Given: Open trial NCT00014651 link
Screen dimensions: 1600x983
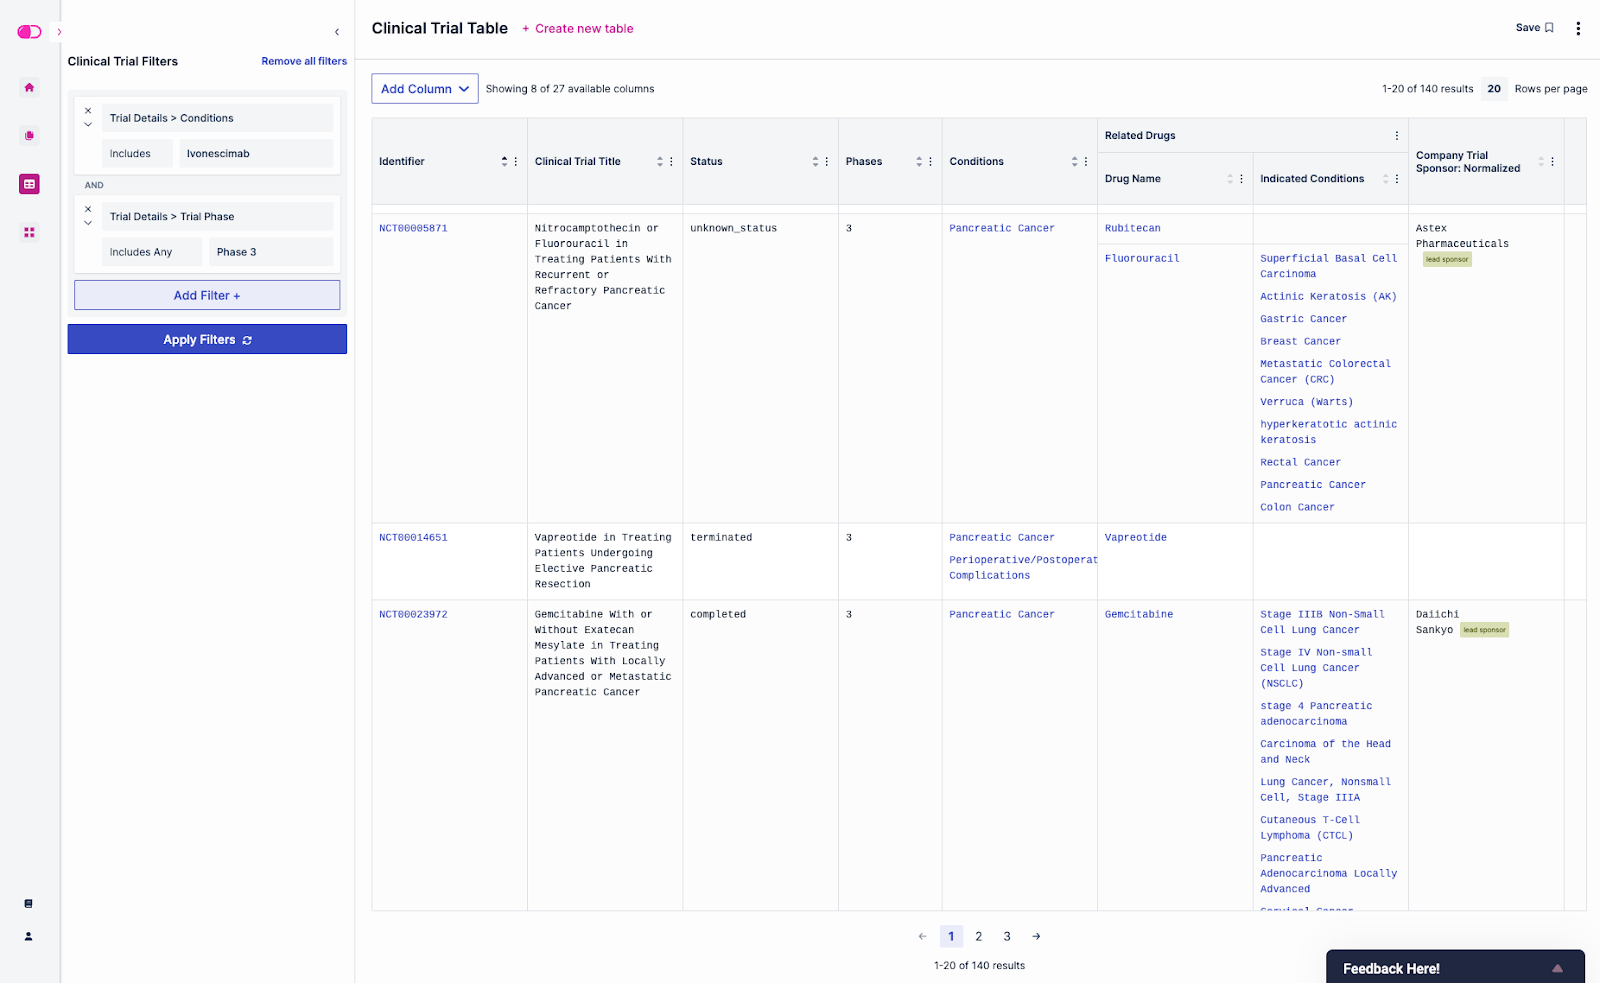Looking at the screenshot, I should (413, 538).
